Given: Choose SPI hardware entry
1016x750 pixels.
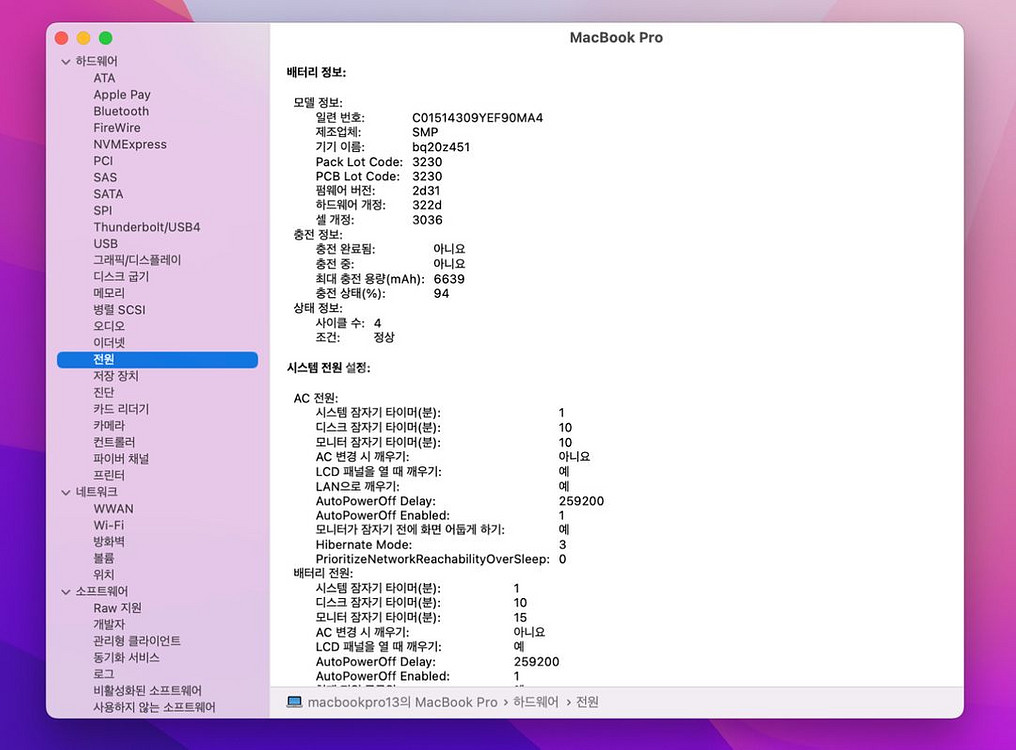Looking at the screenshot, I should point(102,211).
